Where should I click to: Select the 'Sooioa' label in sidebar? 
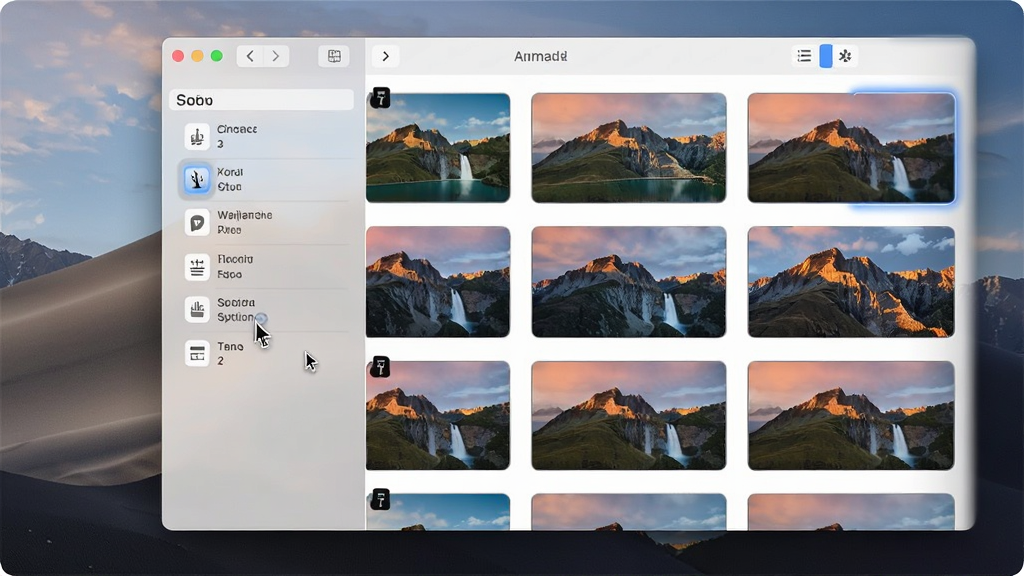coord(236,302)
